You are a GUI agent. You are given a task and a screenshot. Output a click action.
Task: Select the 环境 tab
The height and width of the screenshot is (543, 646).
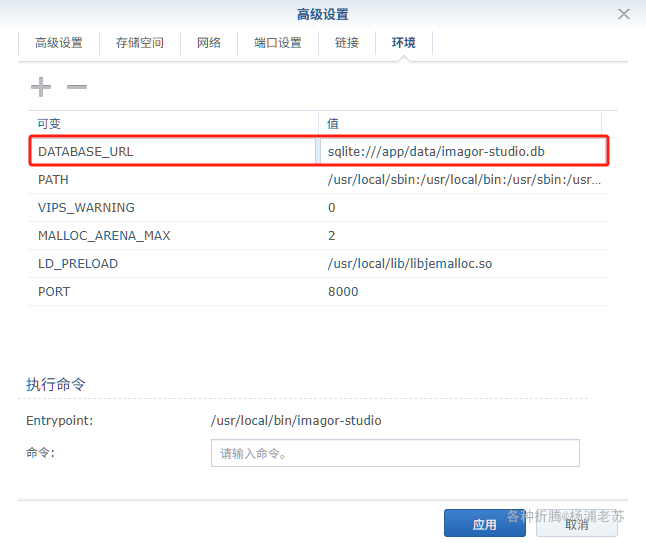point(404,43)
